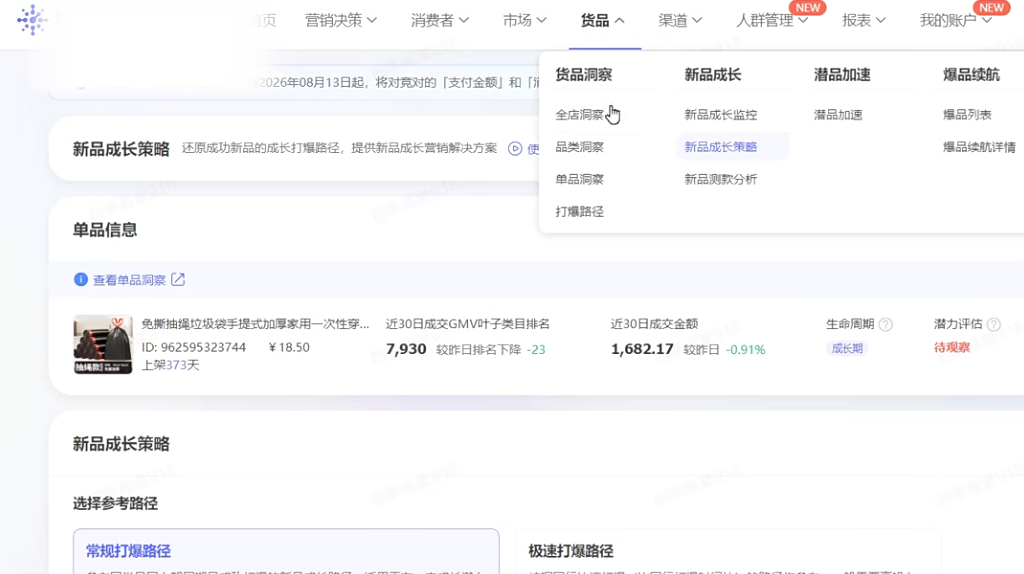Click the 单品信息 section heading
The height and width of the screenshot is (574, 1024).
coord(104,230)
